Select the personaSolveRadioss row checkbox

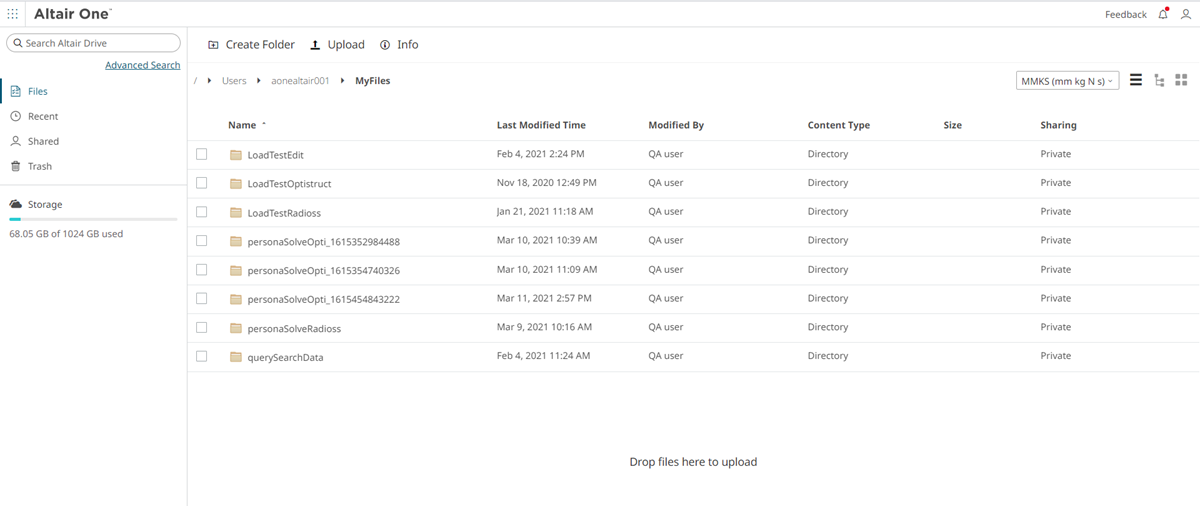[202, 327]
